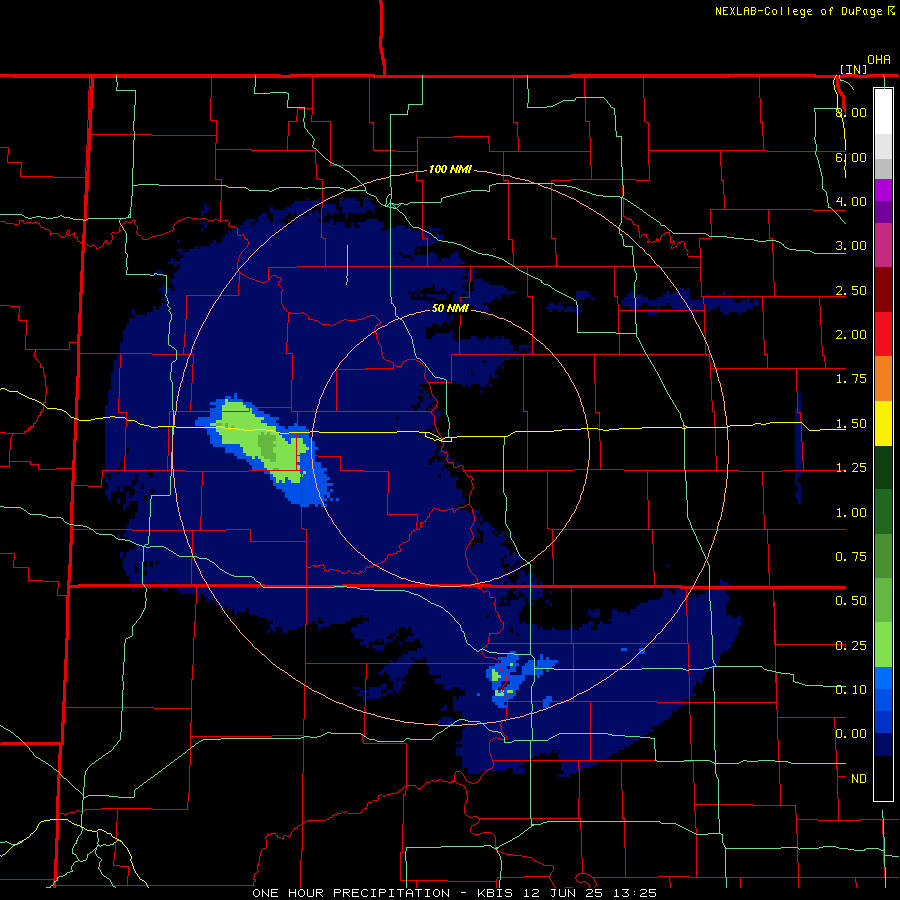Click the 1.00 legend value
This screenshot has height=900, width=900.
[851, 513]
